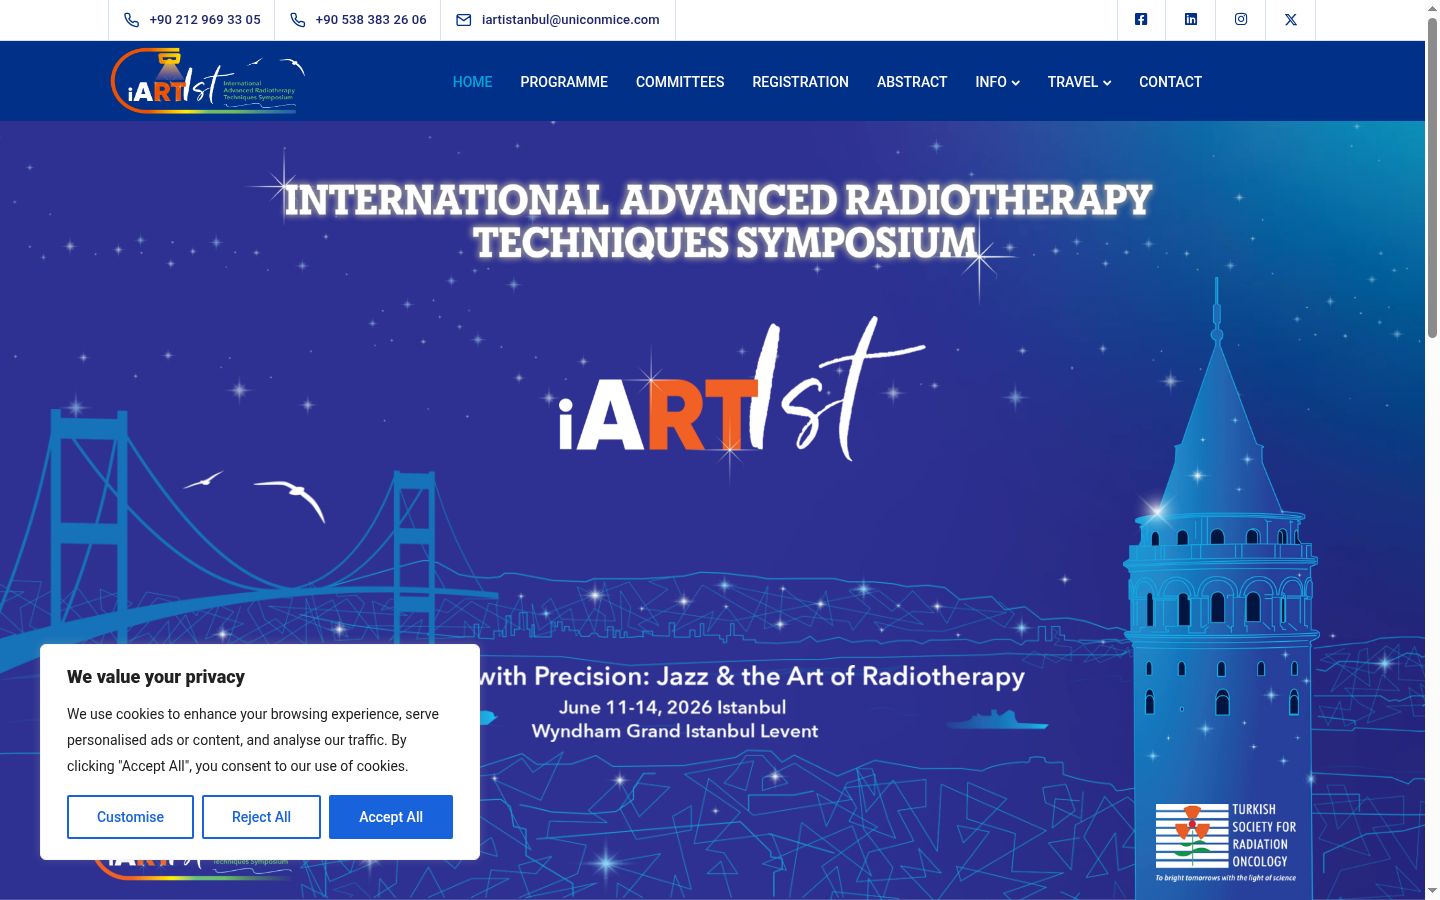Click phone icon beside +90 212 number

coord(131,20)
